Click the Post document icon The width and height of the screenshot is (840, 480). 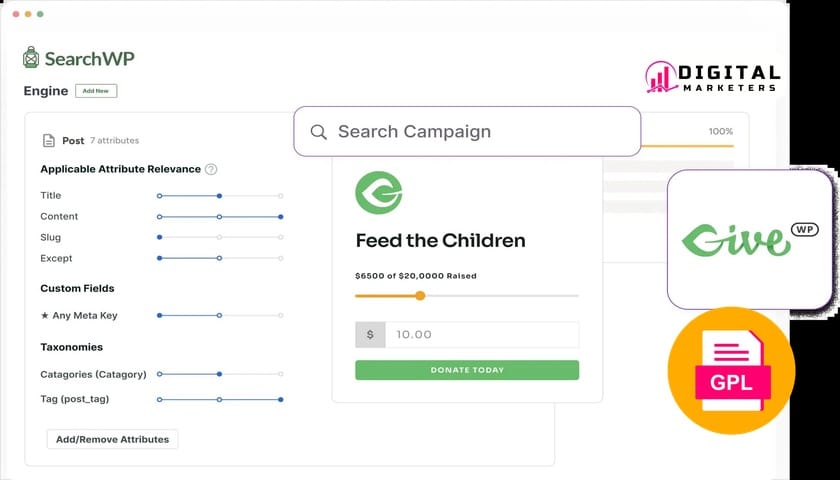pos(49,141)
